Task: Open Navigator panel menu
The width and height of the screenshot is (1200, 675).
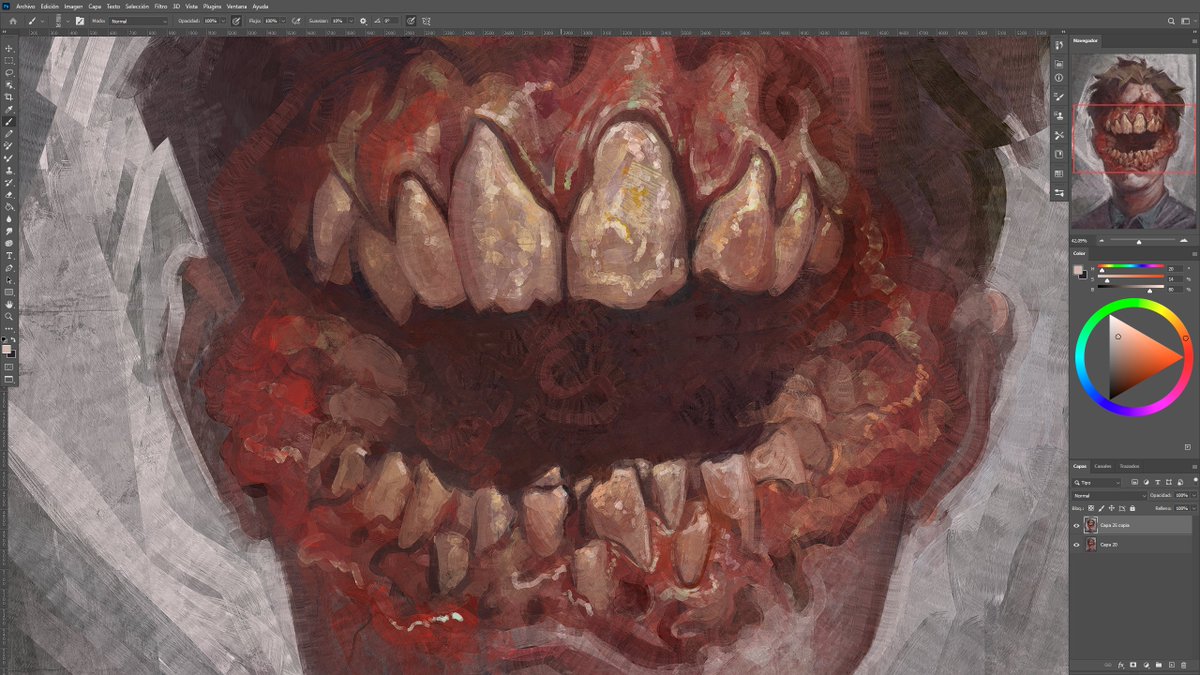Action: [1194, 41]
